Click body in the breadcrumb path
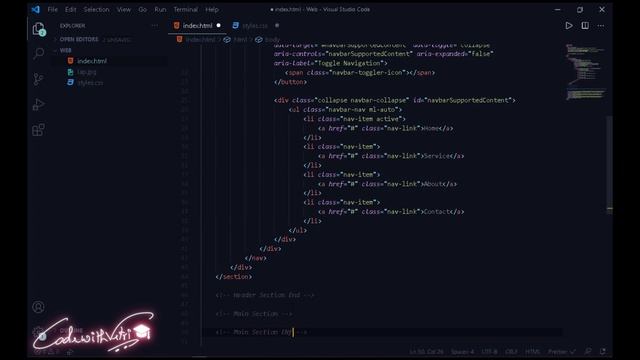The width and height of the screenshot is (640, 360). (x=272, y=40)
